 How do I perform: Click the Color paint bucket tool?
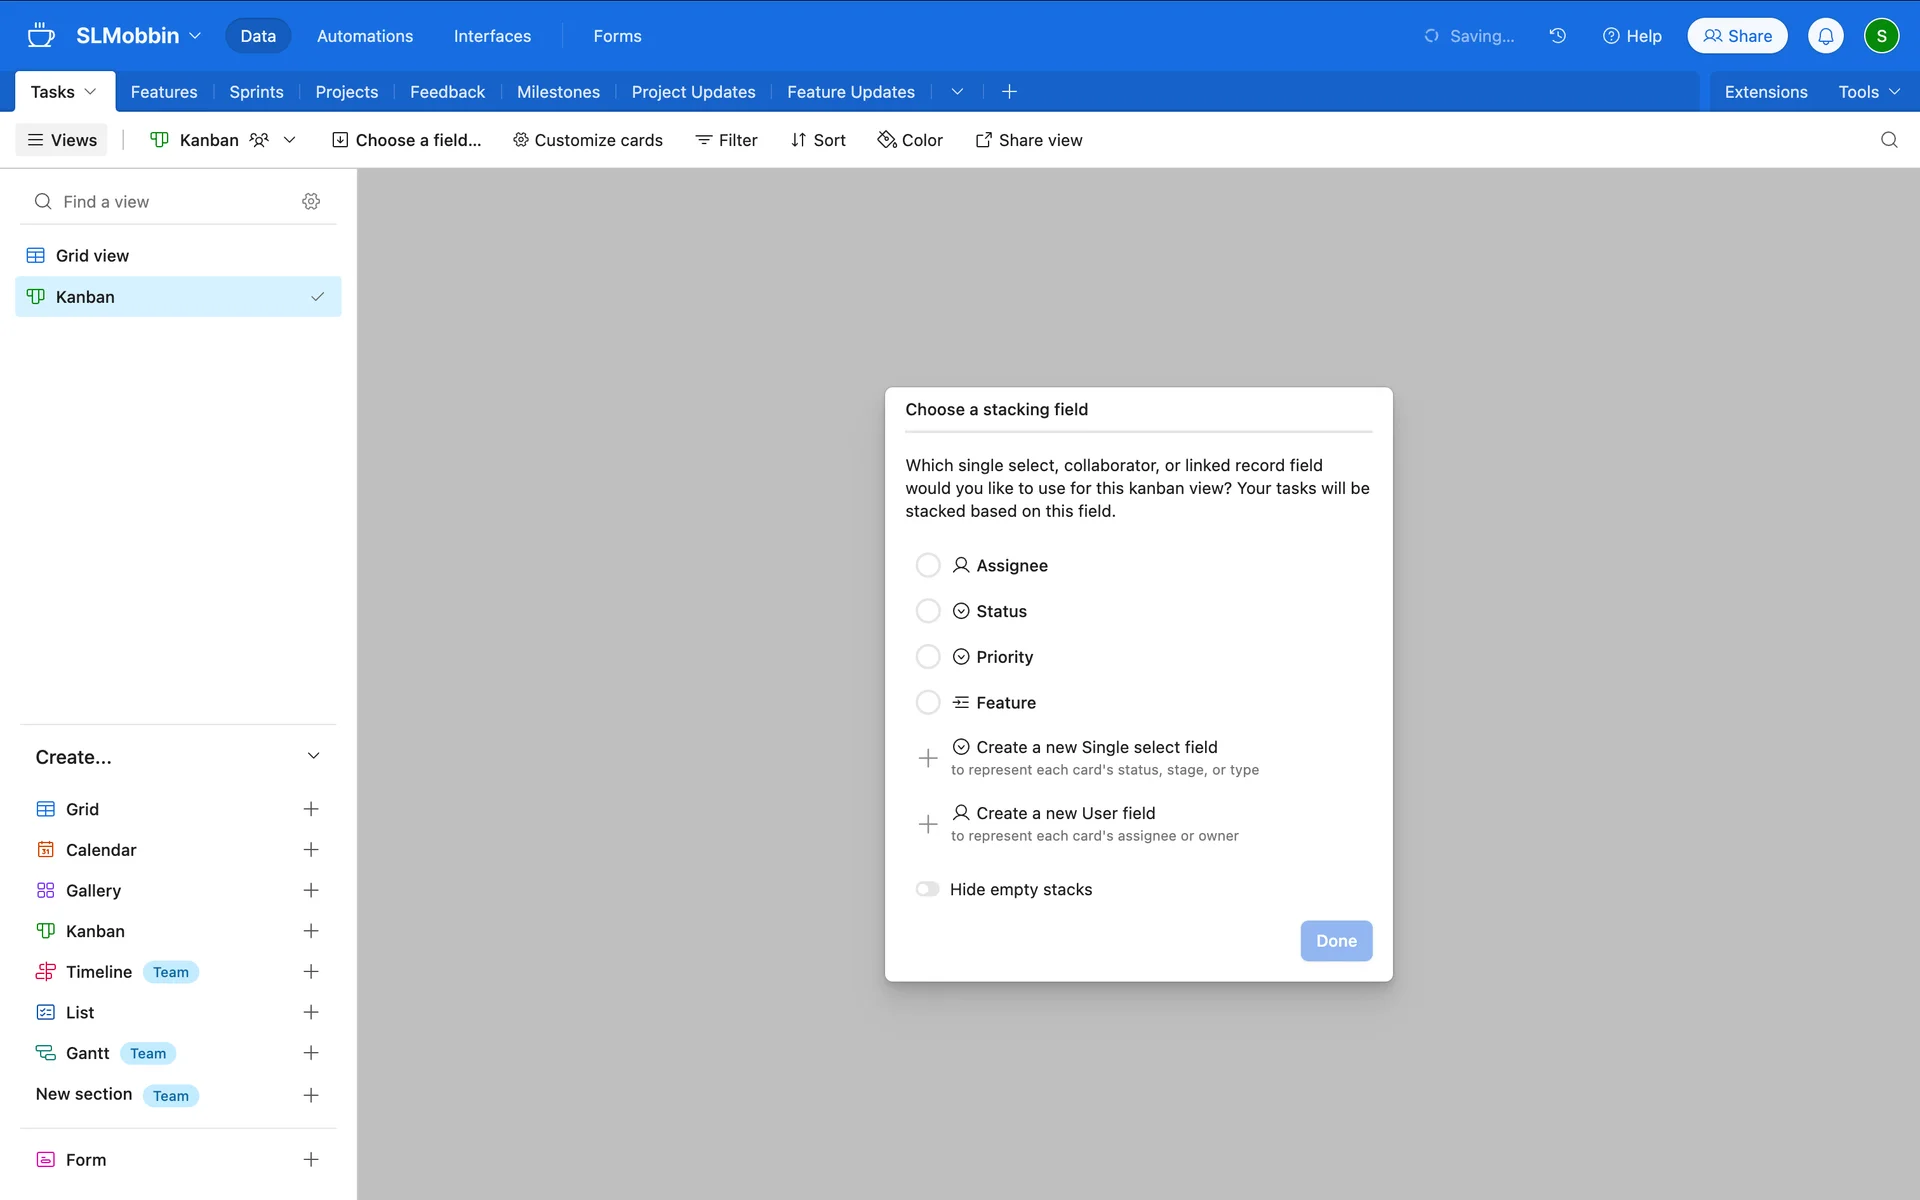click(x=910, y=140)
